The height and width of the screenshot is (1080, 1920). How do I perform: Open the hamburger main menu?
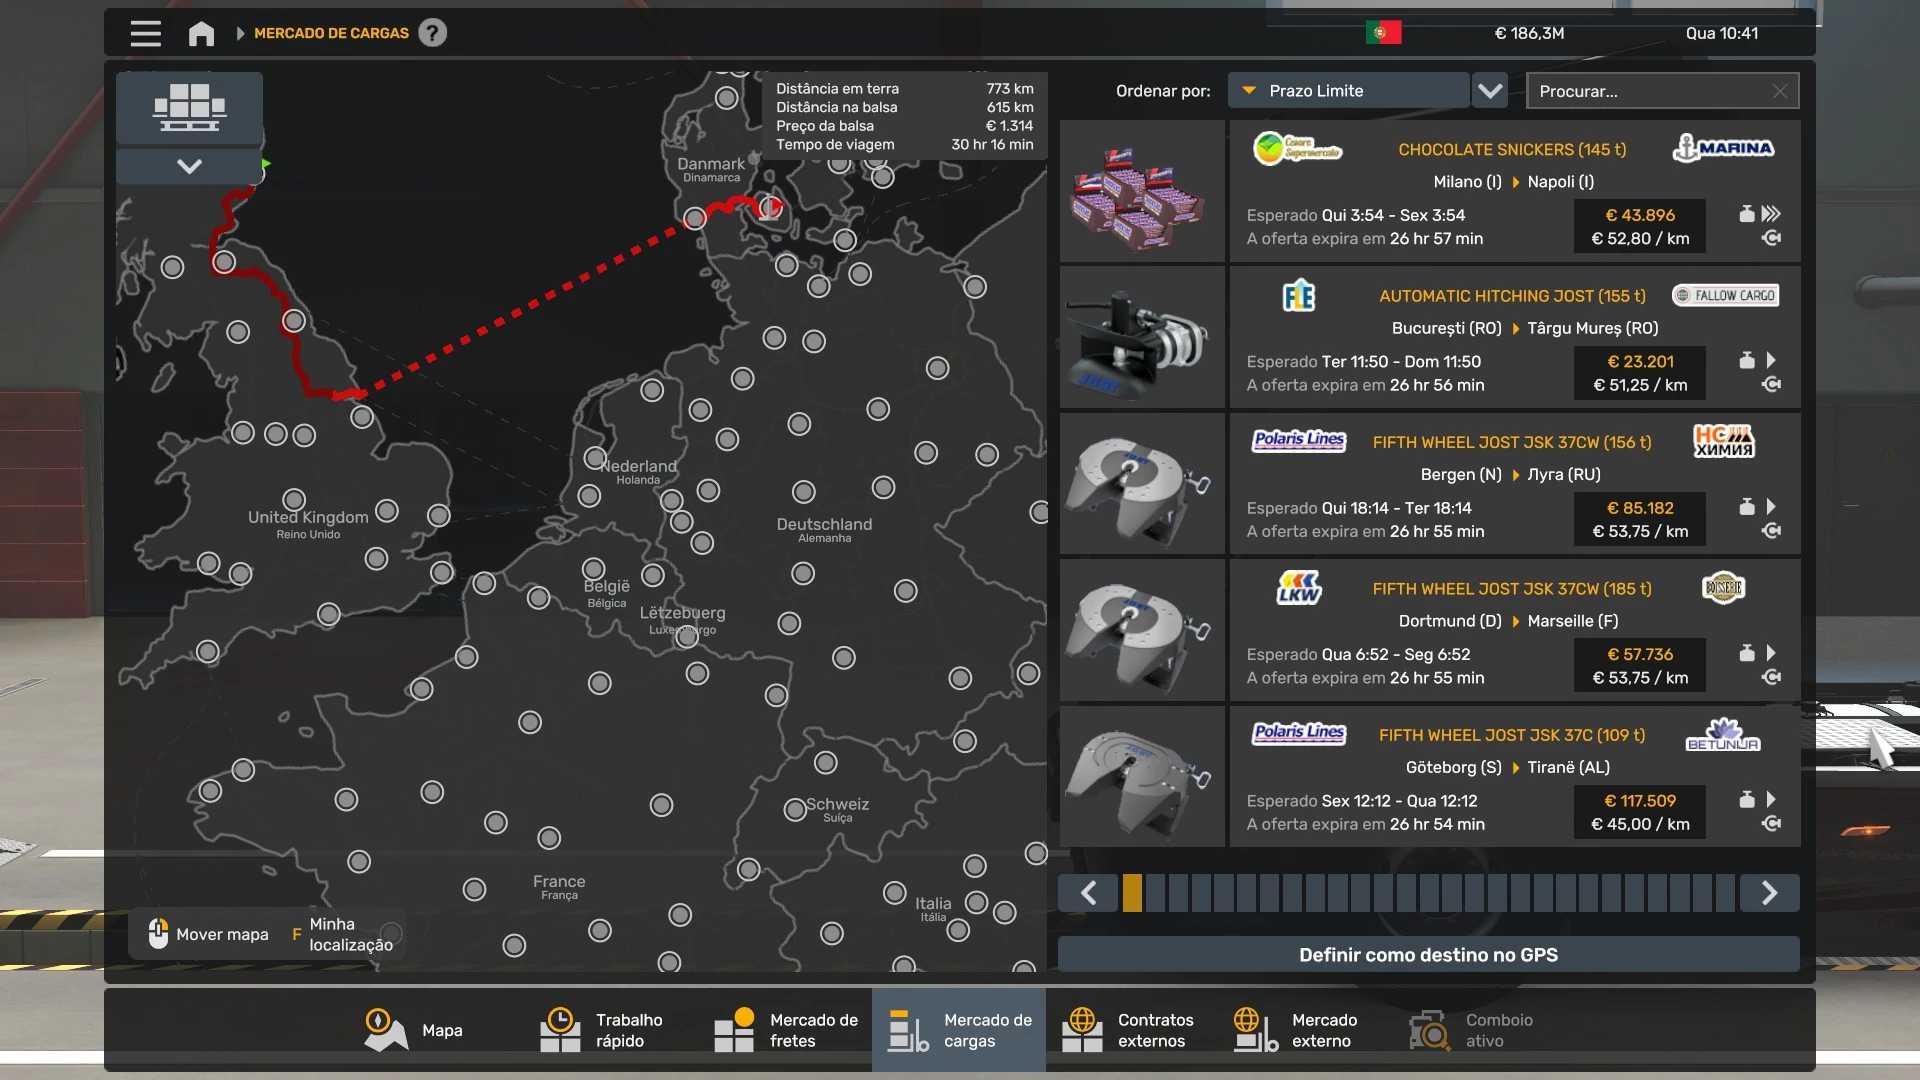pyautogui.click(x=145, y=33)
